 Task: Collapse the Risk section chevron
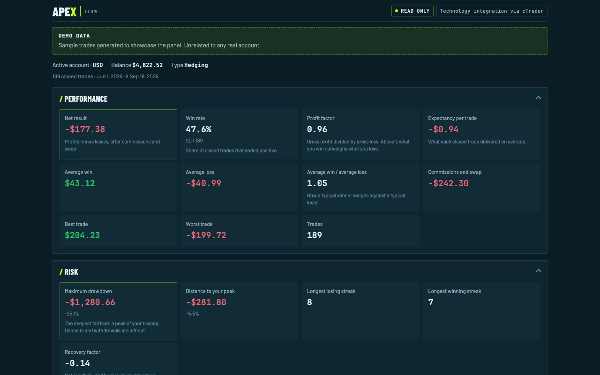[538, 271]
